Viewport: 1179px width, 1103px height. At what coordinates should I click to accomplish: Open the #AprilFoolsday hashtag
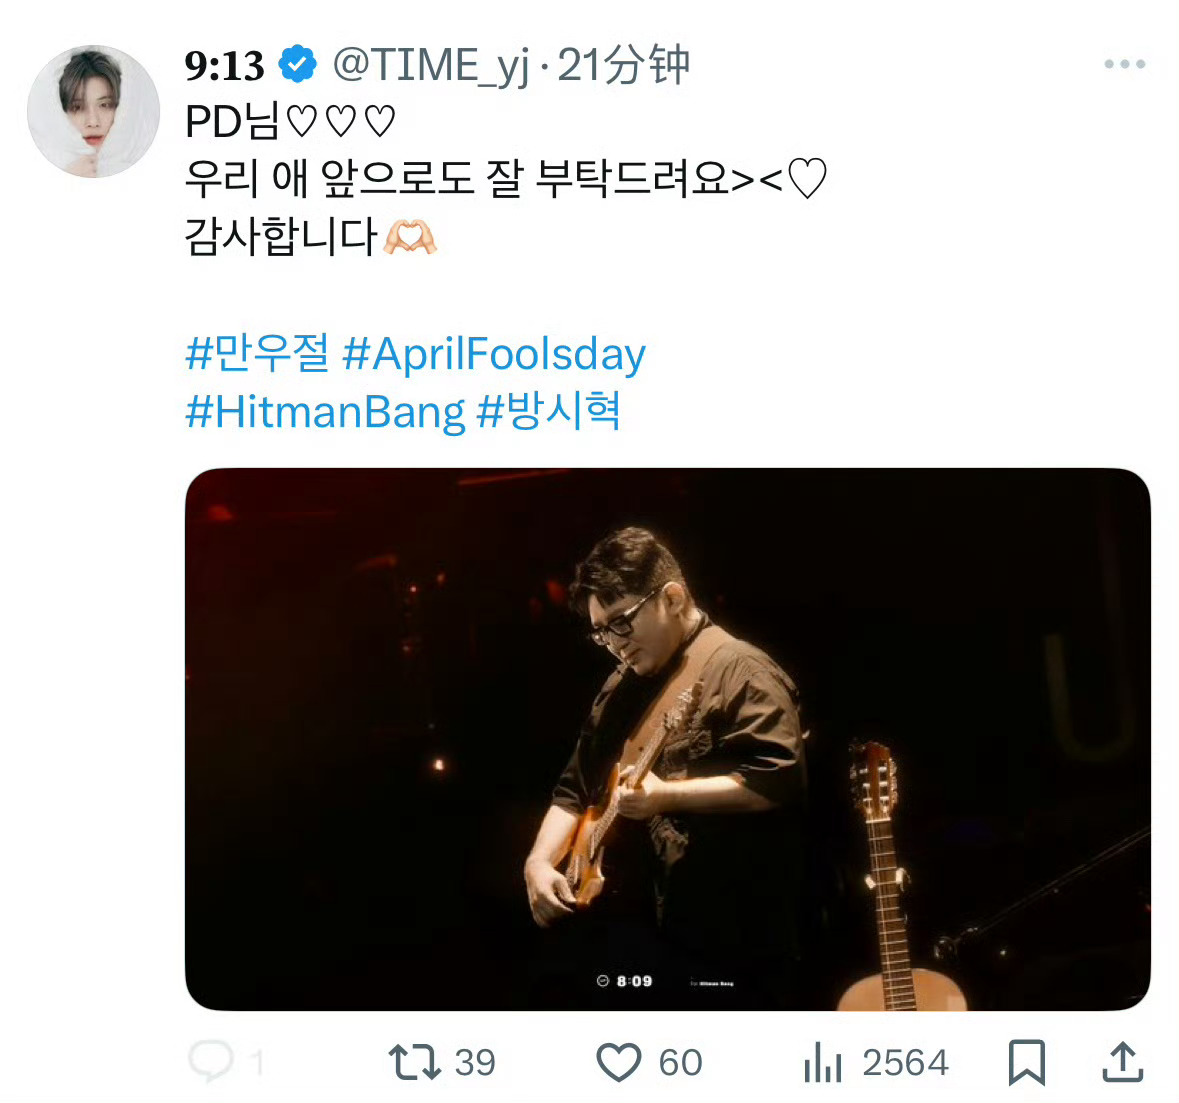click(x=494, y=354)
